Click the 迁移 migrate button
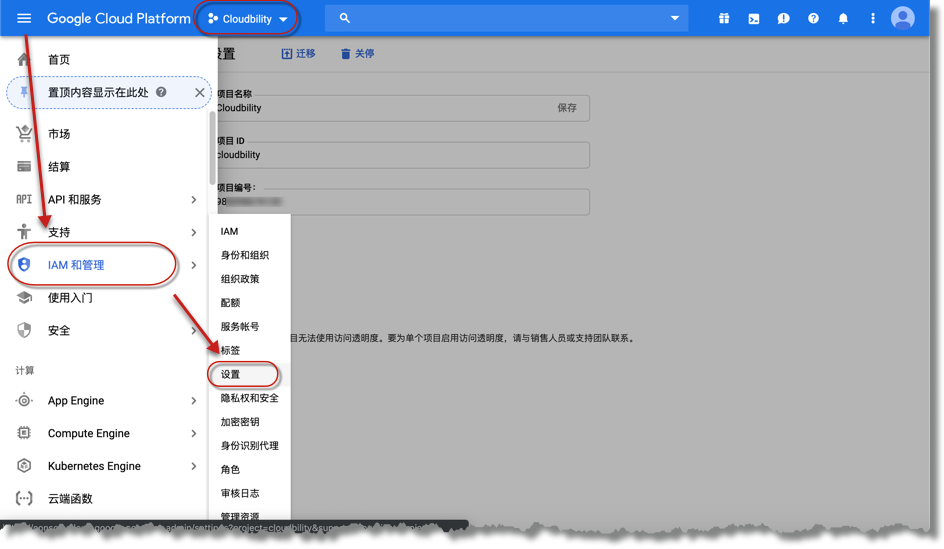The width and height of the screenshot is (944, 549). pyautogui.click(x=299, y=54)
